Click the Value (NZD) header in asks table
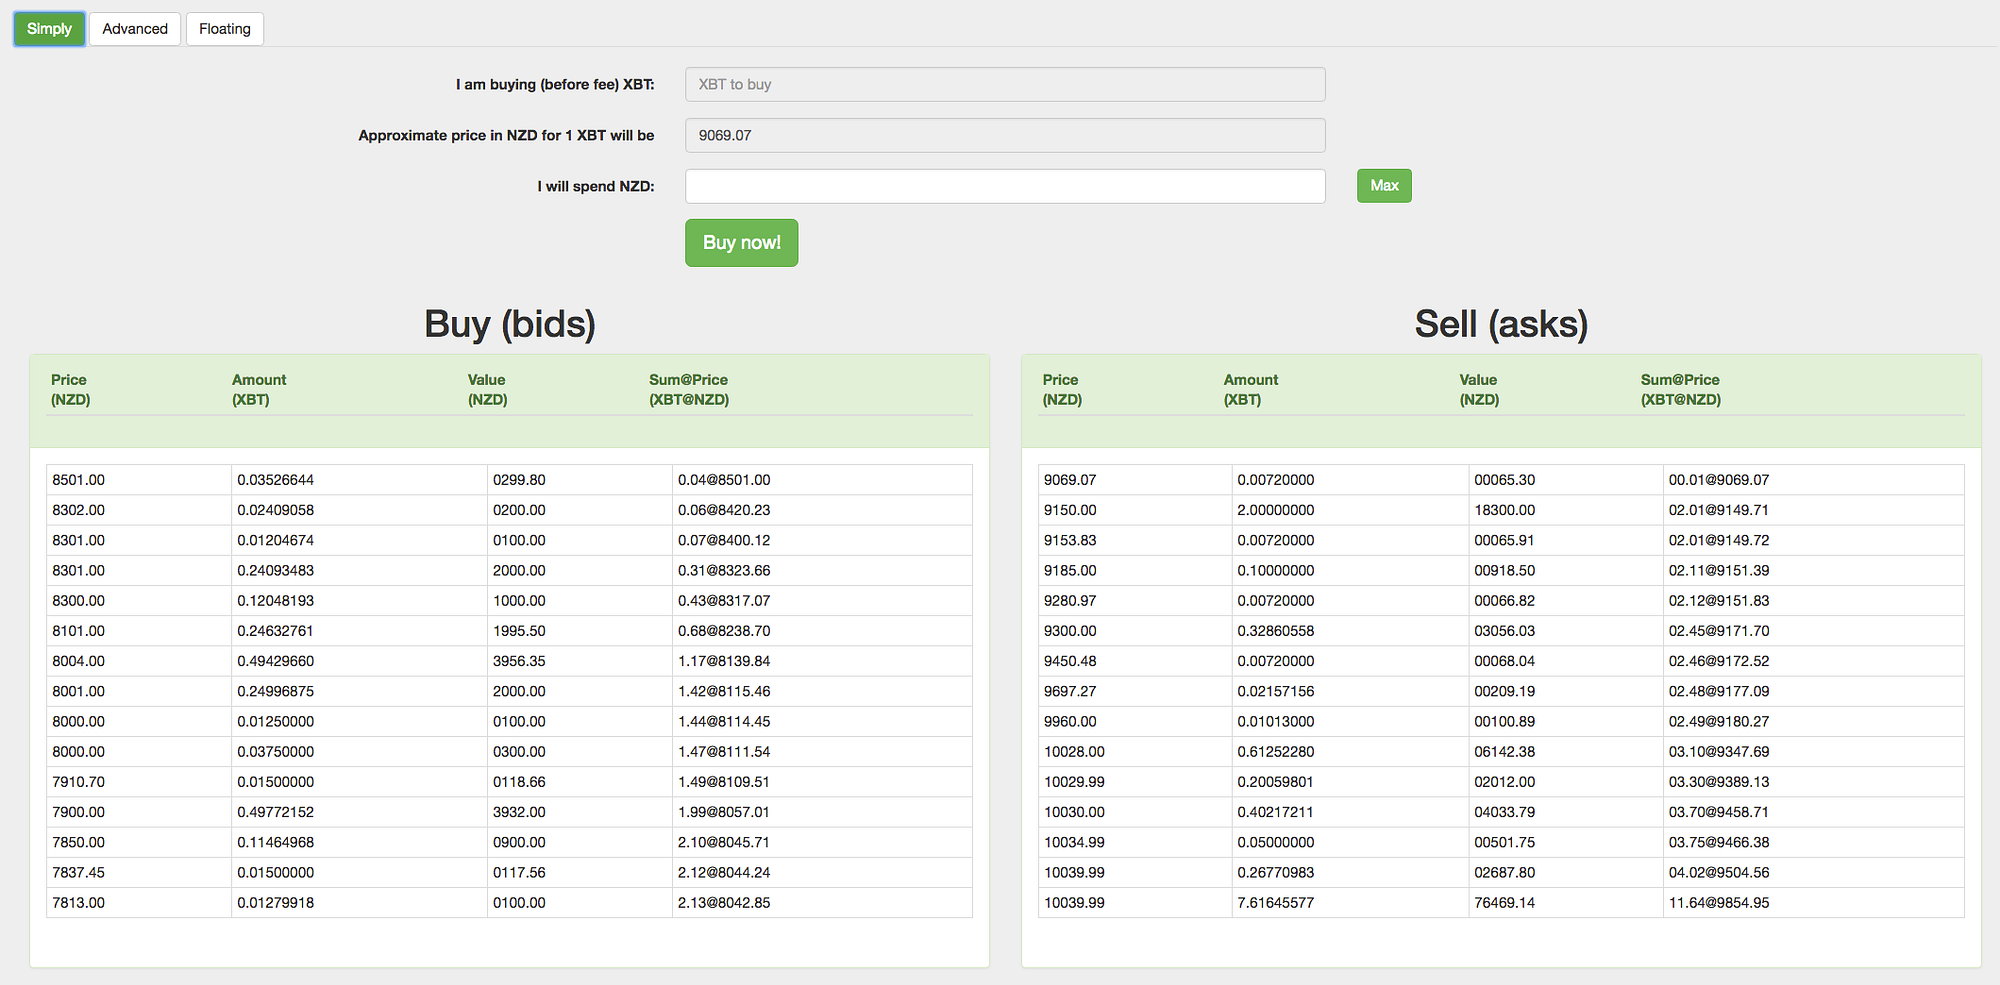The image size is (2000, 985). 1479,390
